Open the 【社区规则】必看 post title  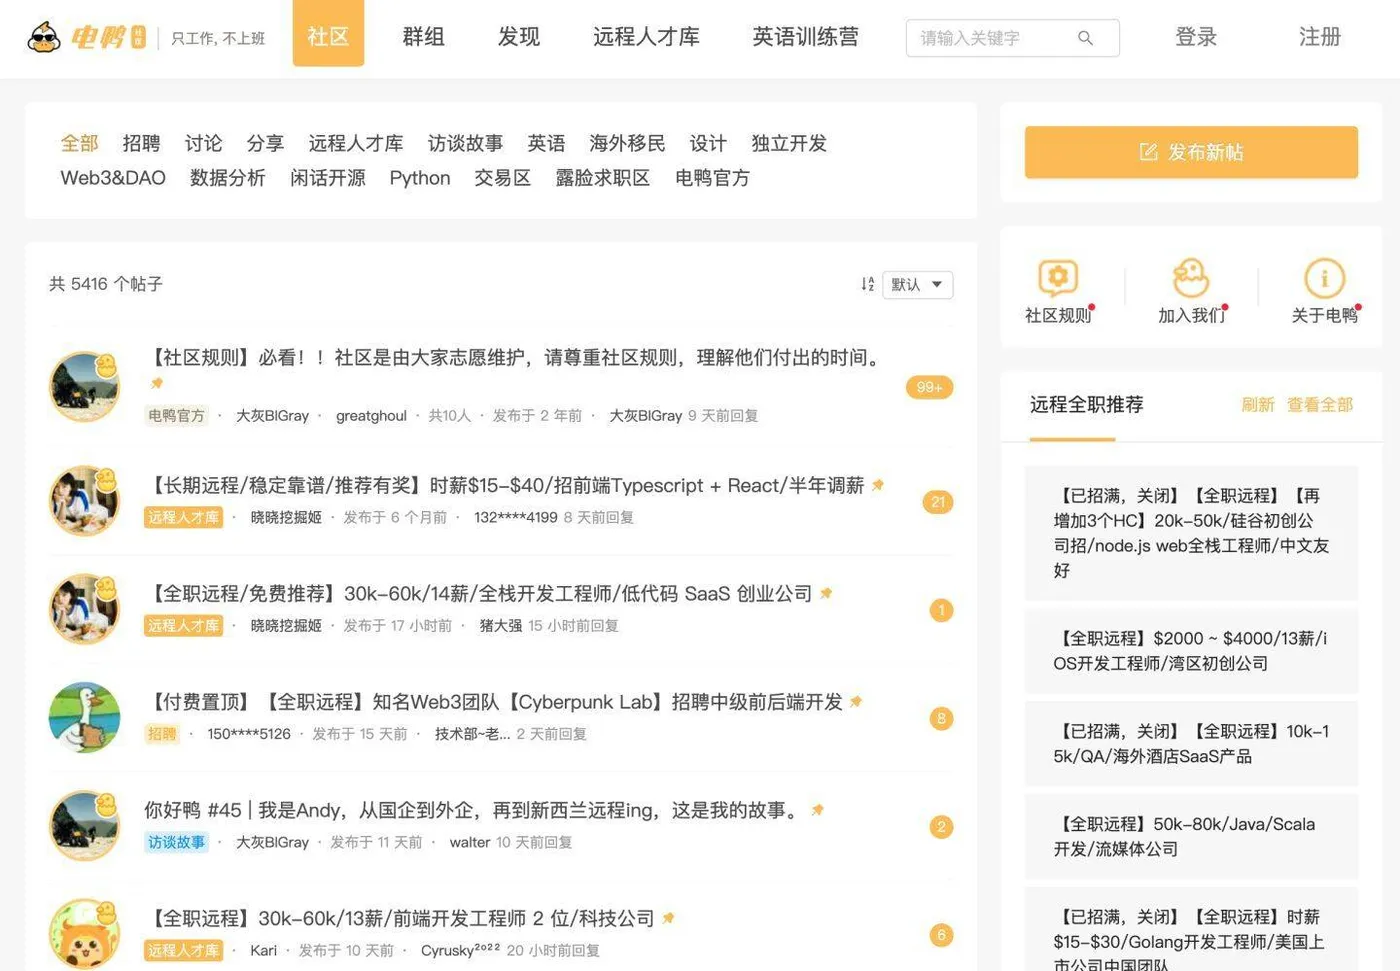[515, 357]
